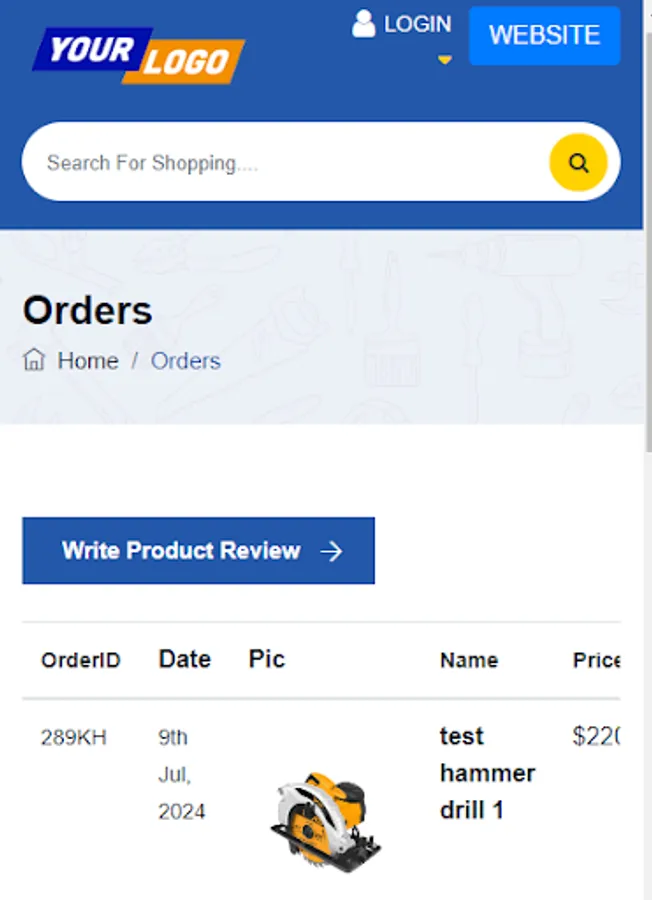Click the arrow icon on Write Product Review
652x900 pixels.
point(331,552)
